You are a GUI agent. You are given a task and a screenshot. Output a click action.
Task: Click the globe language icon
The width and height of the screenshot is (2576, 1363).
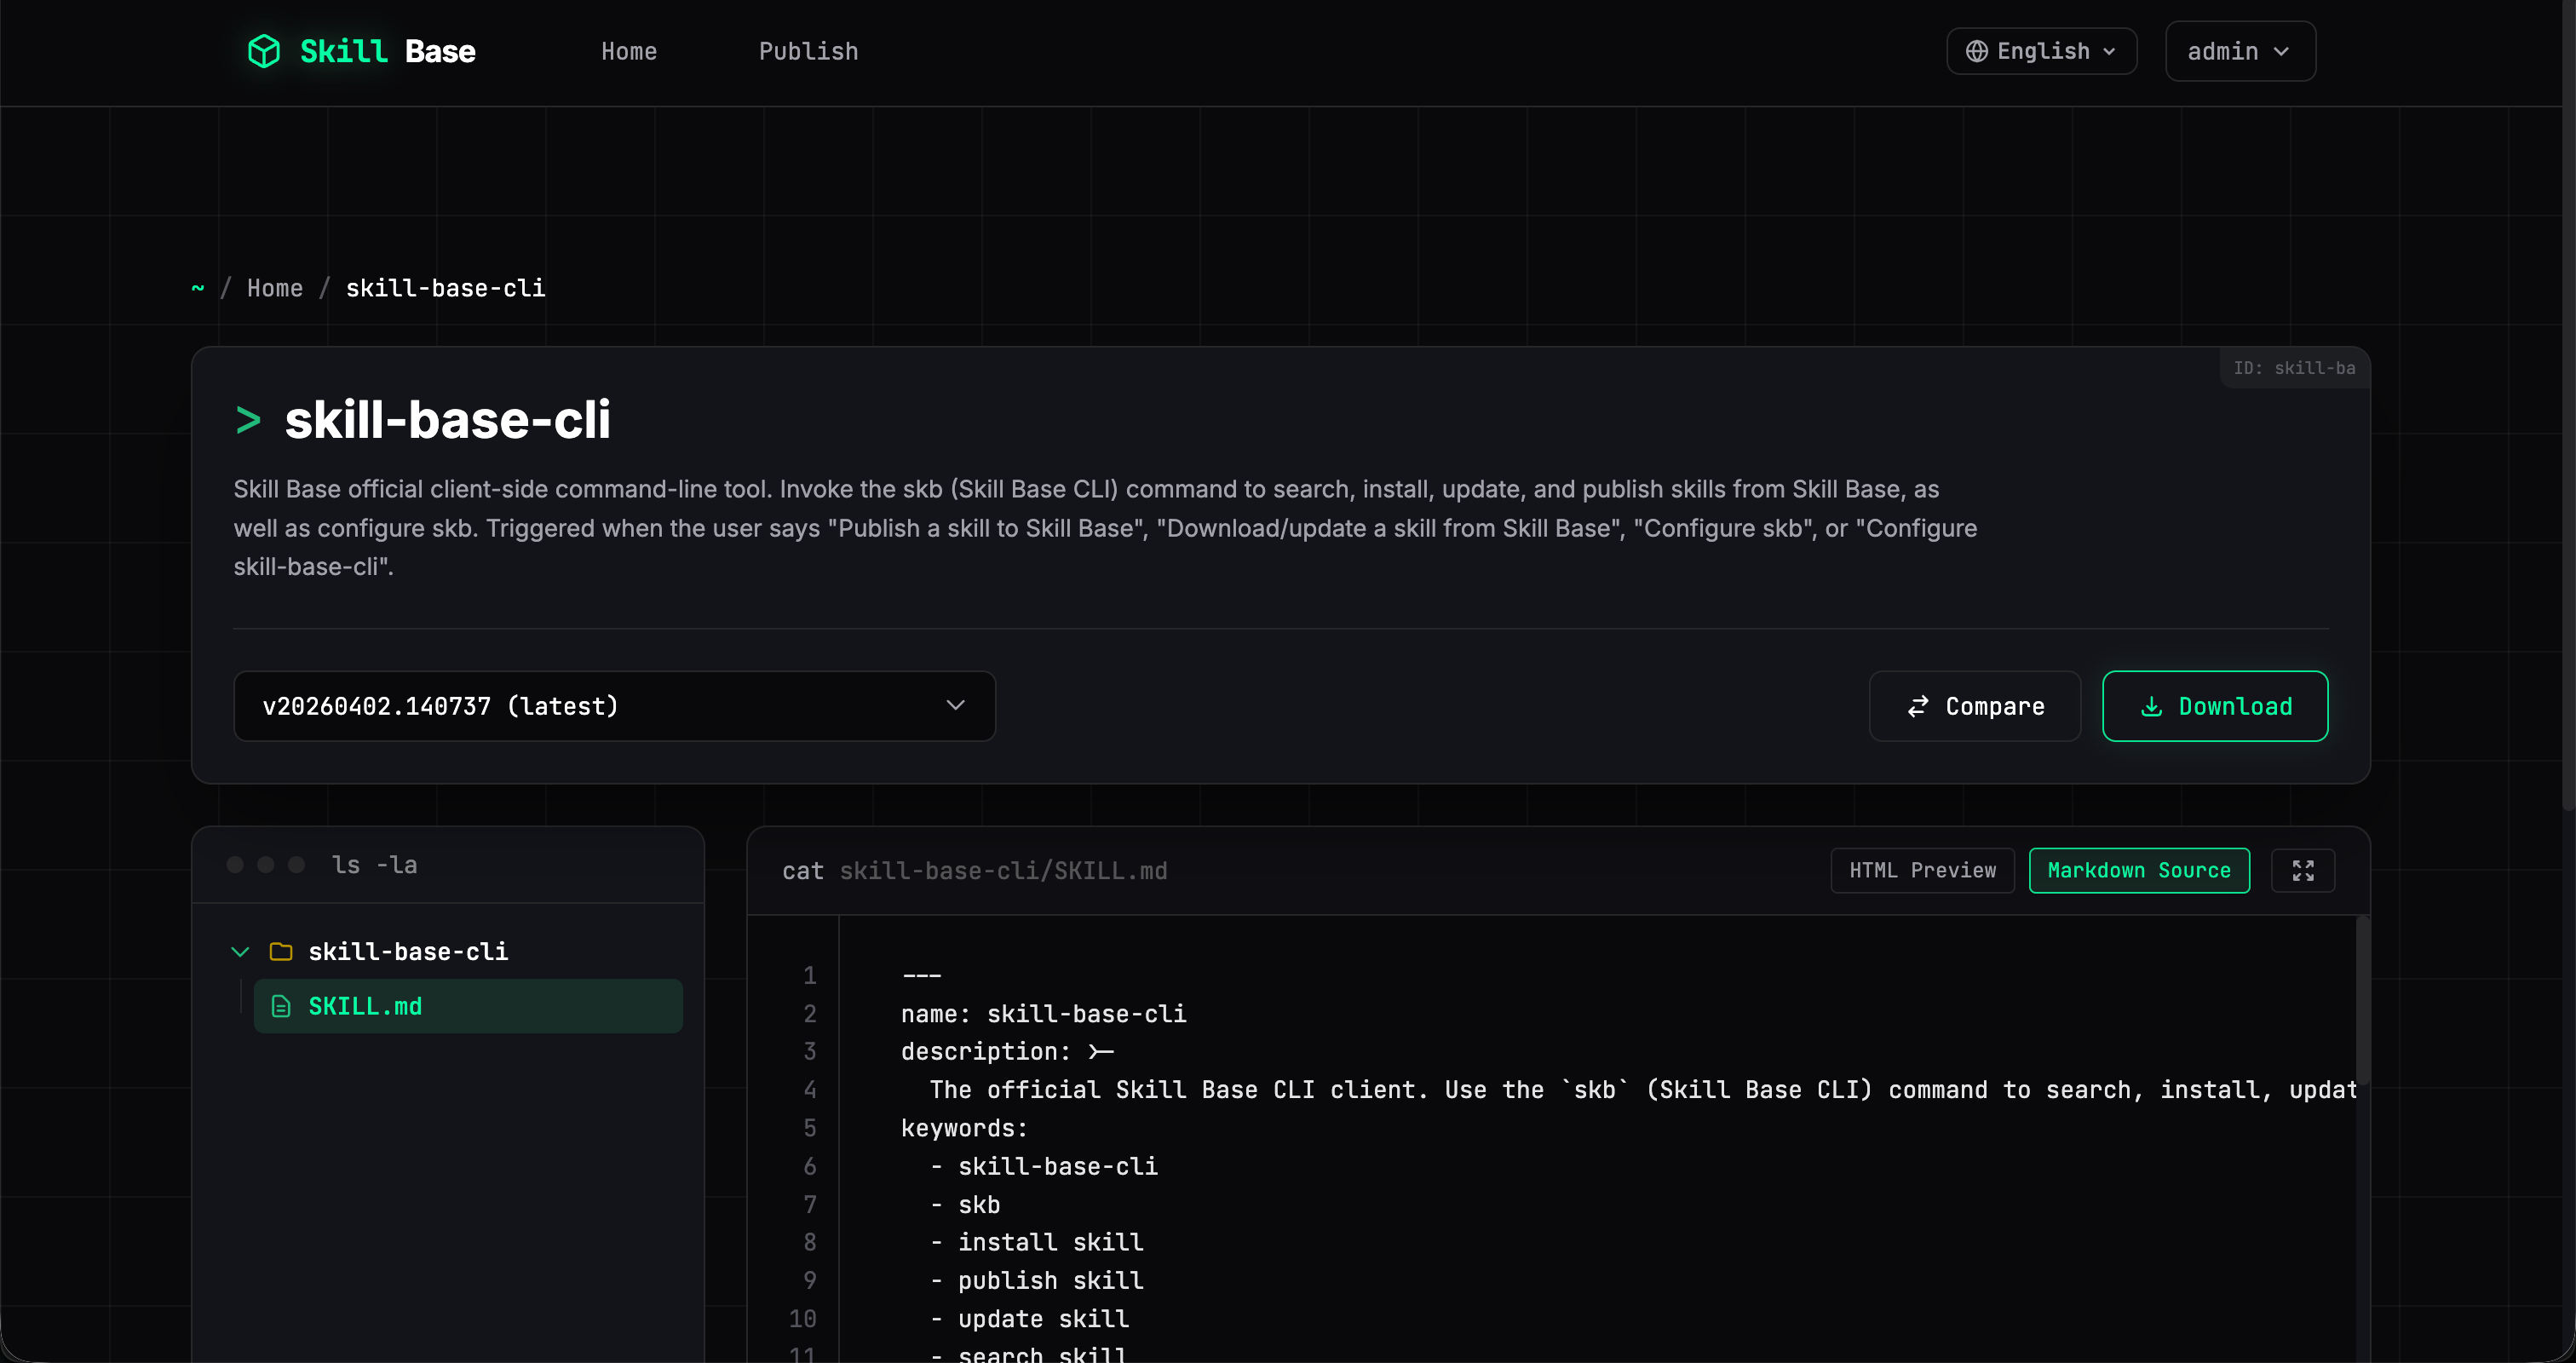(1976, 51)
